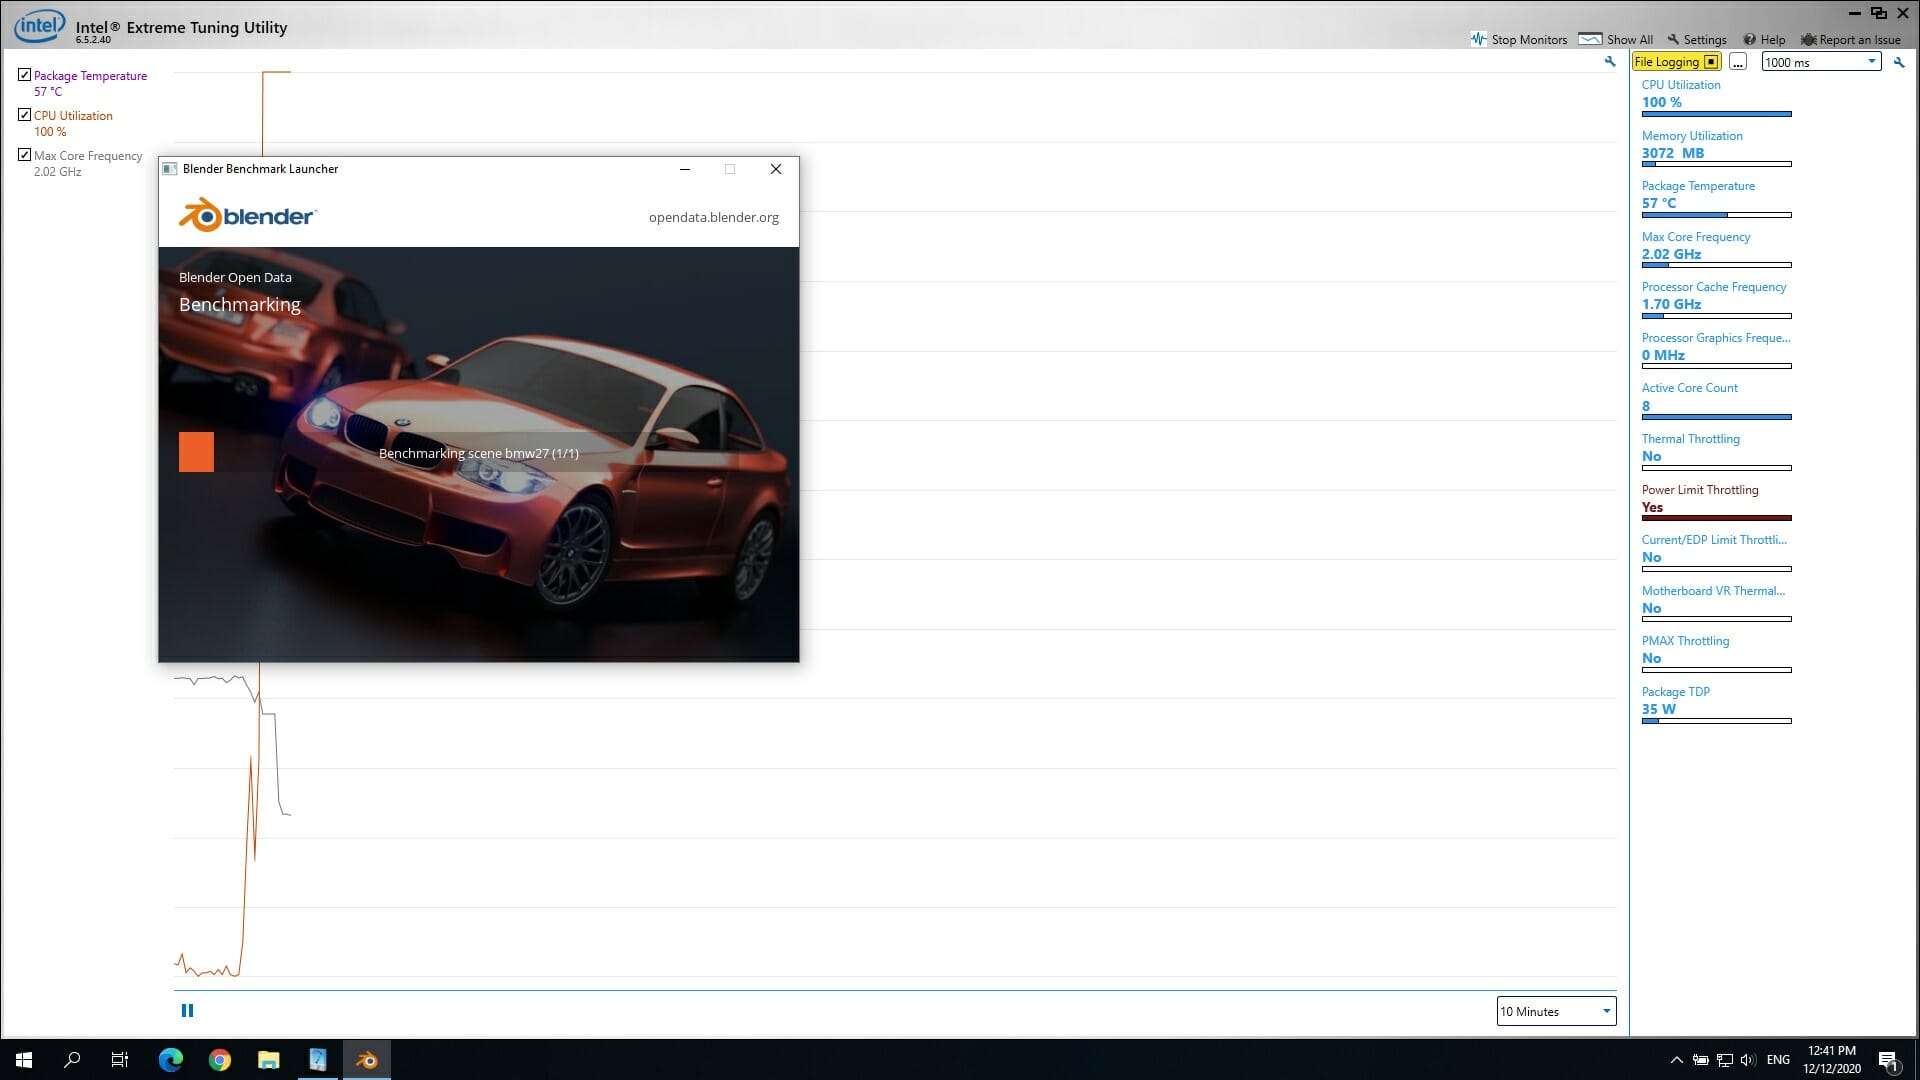Screen dimensions: 1920x1080
Task: Select Max Core Frequency 2.02 GHz monitor
Action: point(1716,250)
